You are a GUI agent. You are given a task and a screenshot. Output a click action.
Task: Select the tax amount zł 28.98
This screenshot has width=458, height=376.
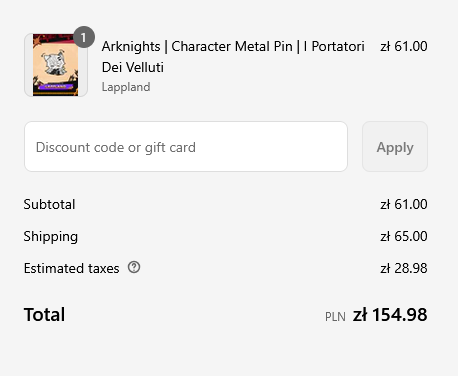tap(404, 268)
